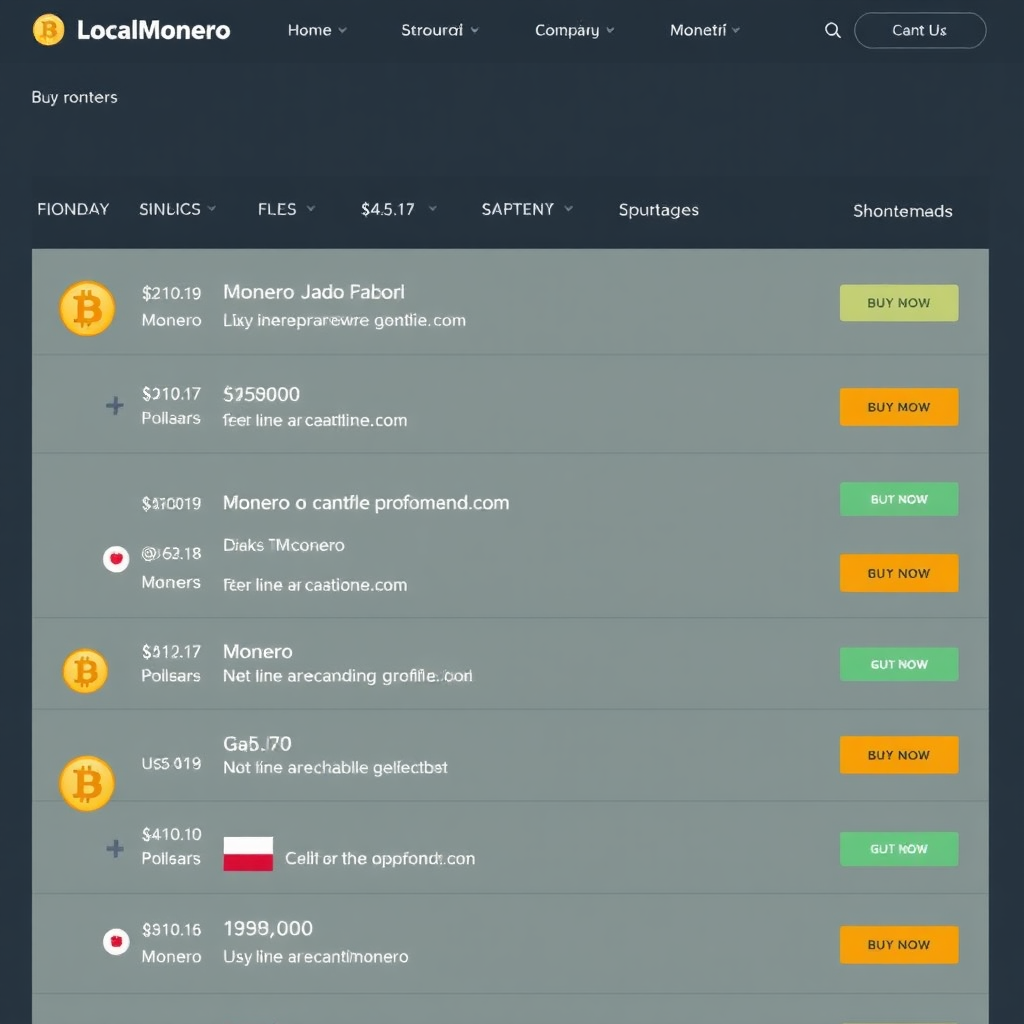Click the Ga5.l70 title
The image size is (1024, 1024).
click(257, 744)
